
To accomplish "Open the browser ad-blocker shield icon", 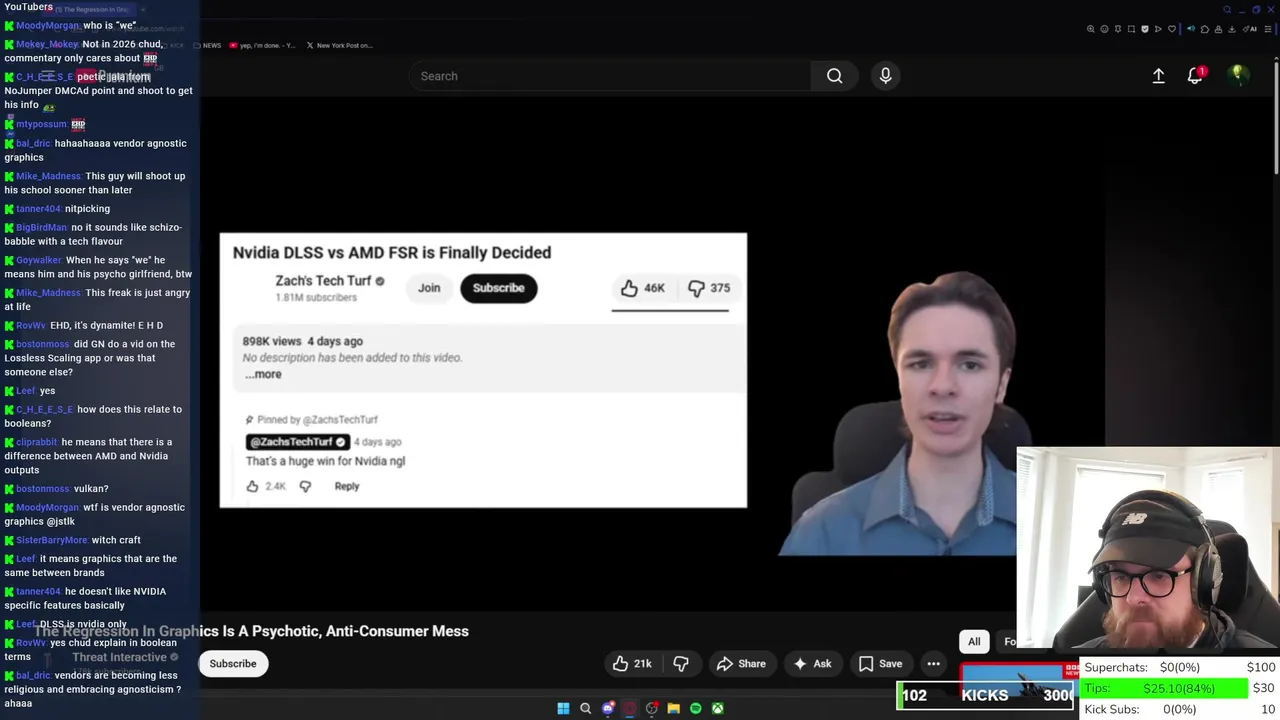I will (1145, 29).
